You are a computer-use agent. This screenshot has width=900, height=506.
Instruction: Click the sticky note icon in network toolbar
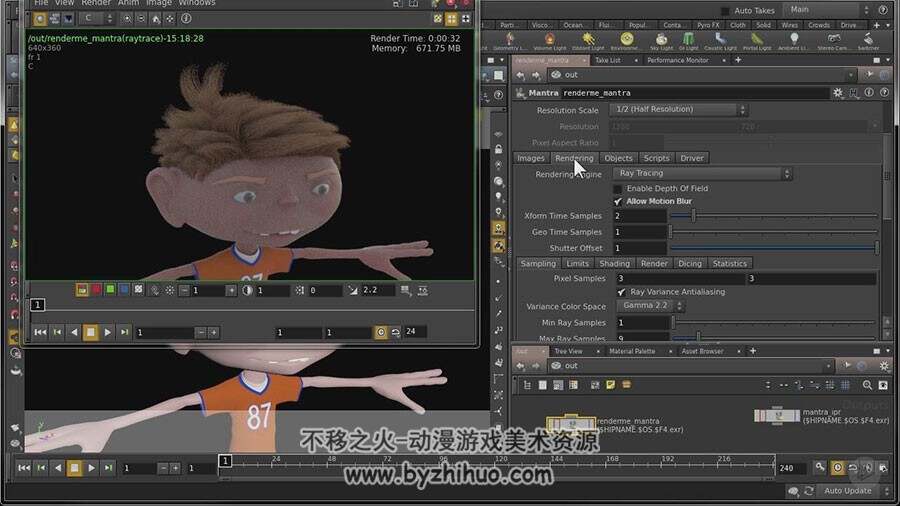(x=611, y=385)
